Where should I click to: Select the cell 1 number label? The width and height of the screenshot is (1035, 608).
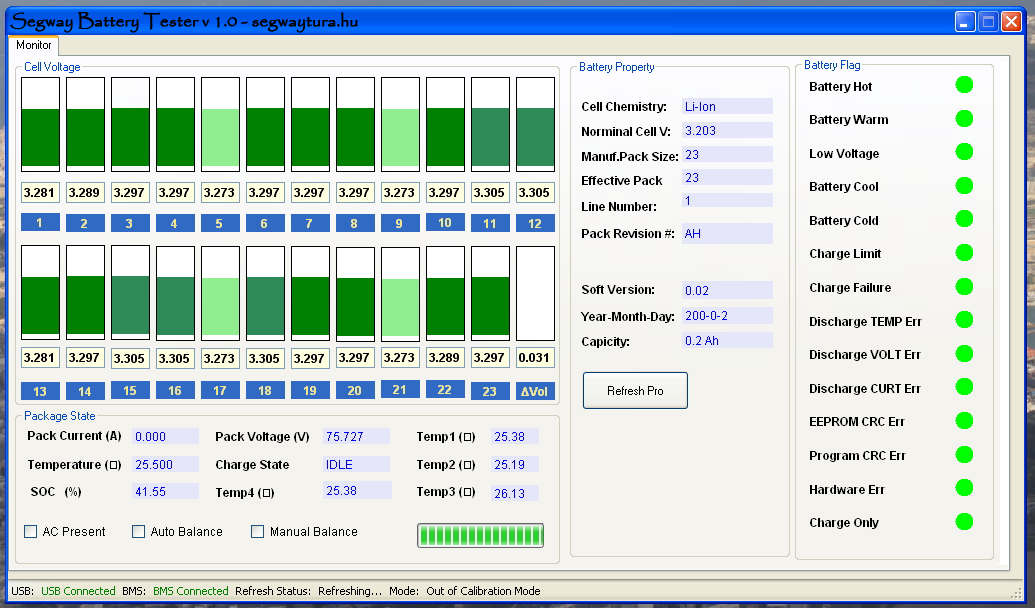pos(40,223)
